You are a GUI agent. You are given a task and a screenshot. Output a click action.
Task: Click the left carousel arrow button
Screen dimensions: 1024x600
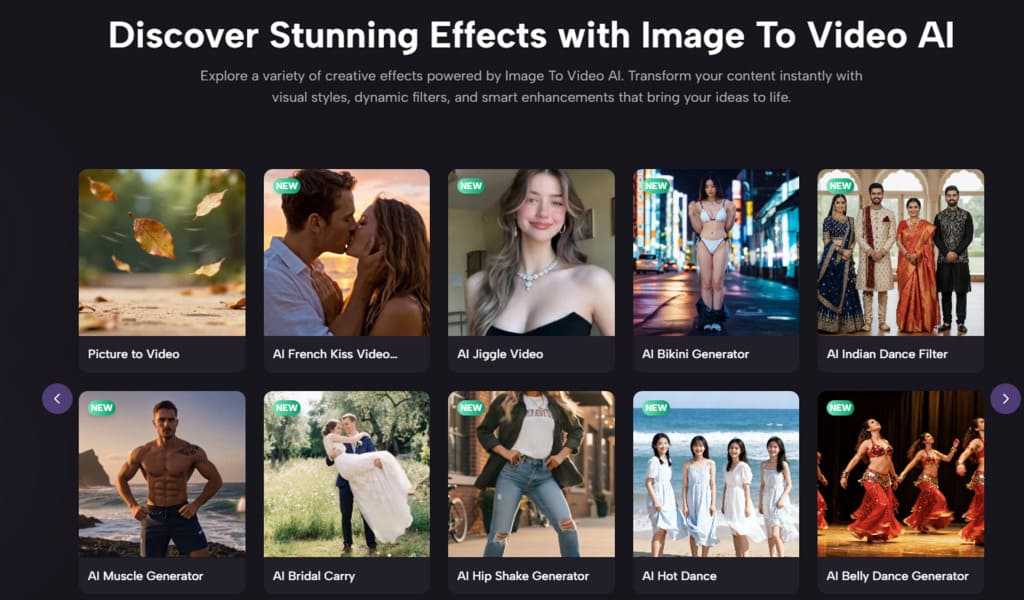pos(57,399)
